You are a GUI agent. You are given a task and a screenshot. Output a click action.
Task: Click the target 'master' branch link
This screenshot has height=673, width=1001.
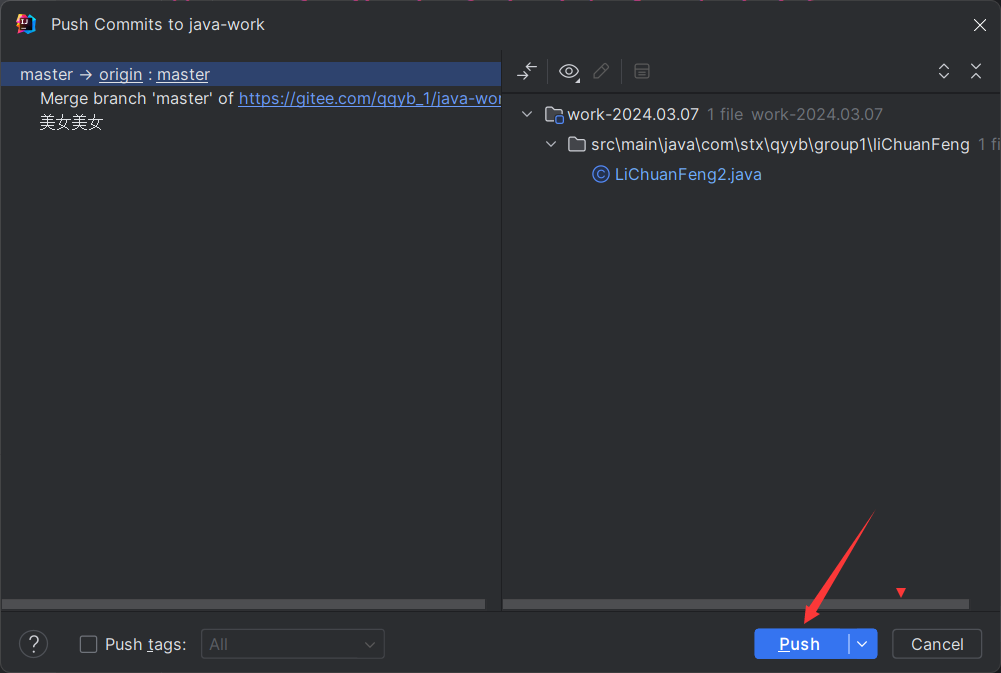pos(183,75)
